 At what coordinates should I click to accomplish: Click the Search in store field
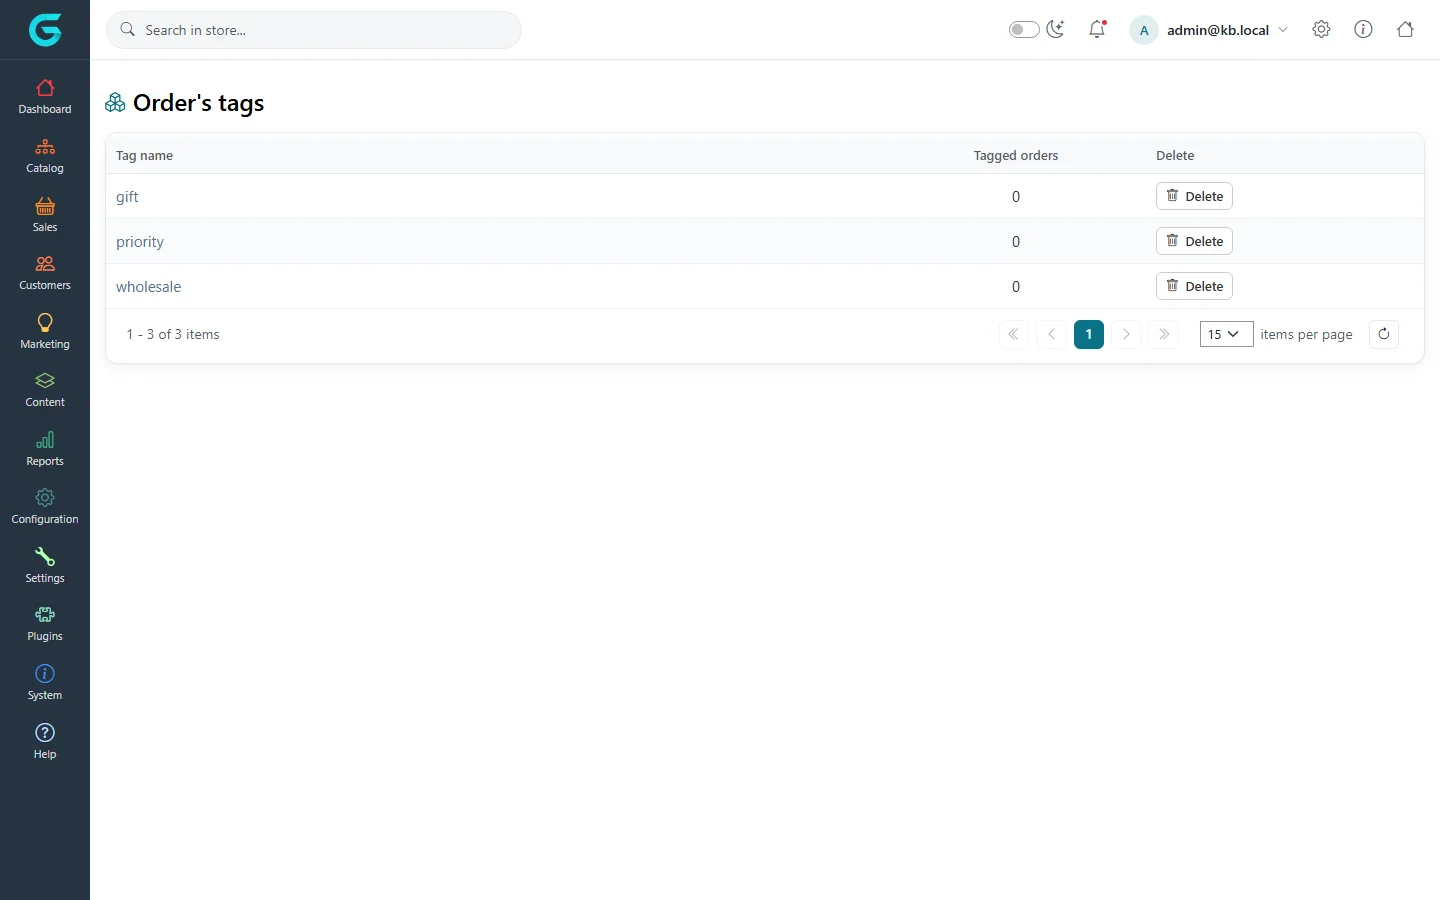[x=314, y=30]
